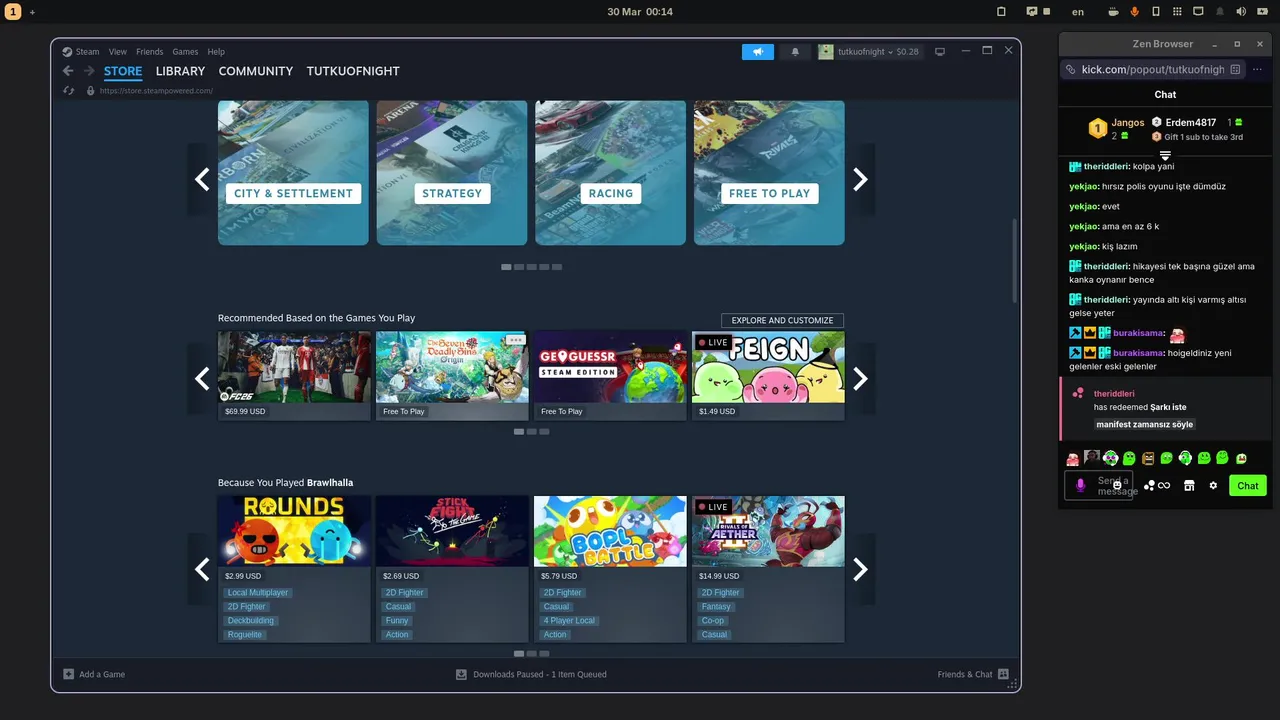Go forward with the Steam forward arrow

tap(89, 71)
